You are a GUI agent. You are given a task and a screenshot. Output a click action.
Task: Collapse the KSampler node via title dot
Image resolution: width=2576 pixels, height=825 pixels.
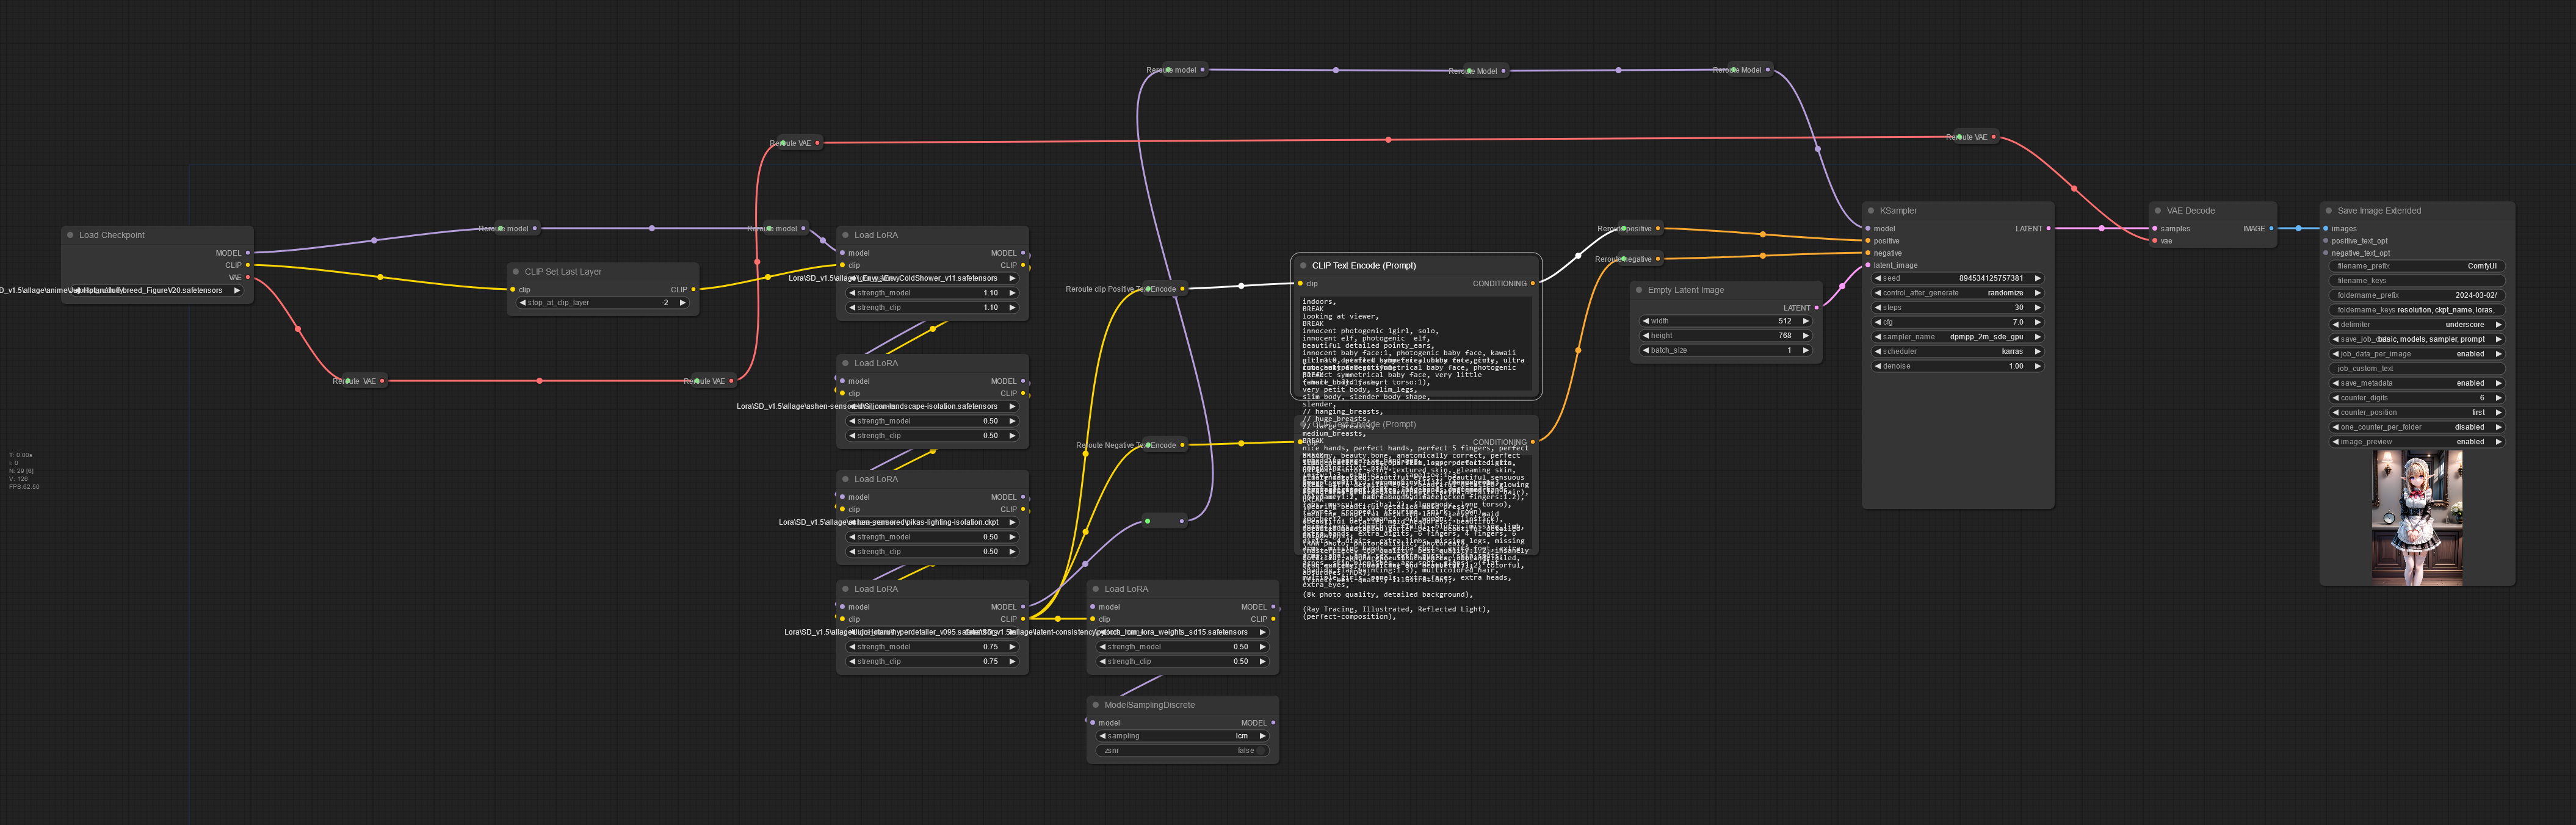coord(1870,211)
